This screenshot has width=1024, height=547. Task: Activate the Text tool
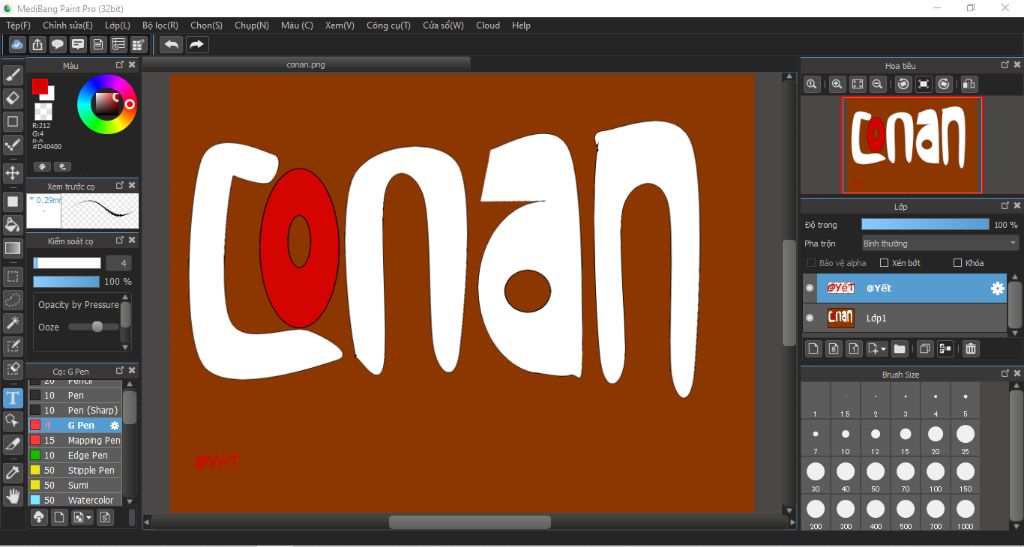point(12,398)
